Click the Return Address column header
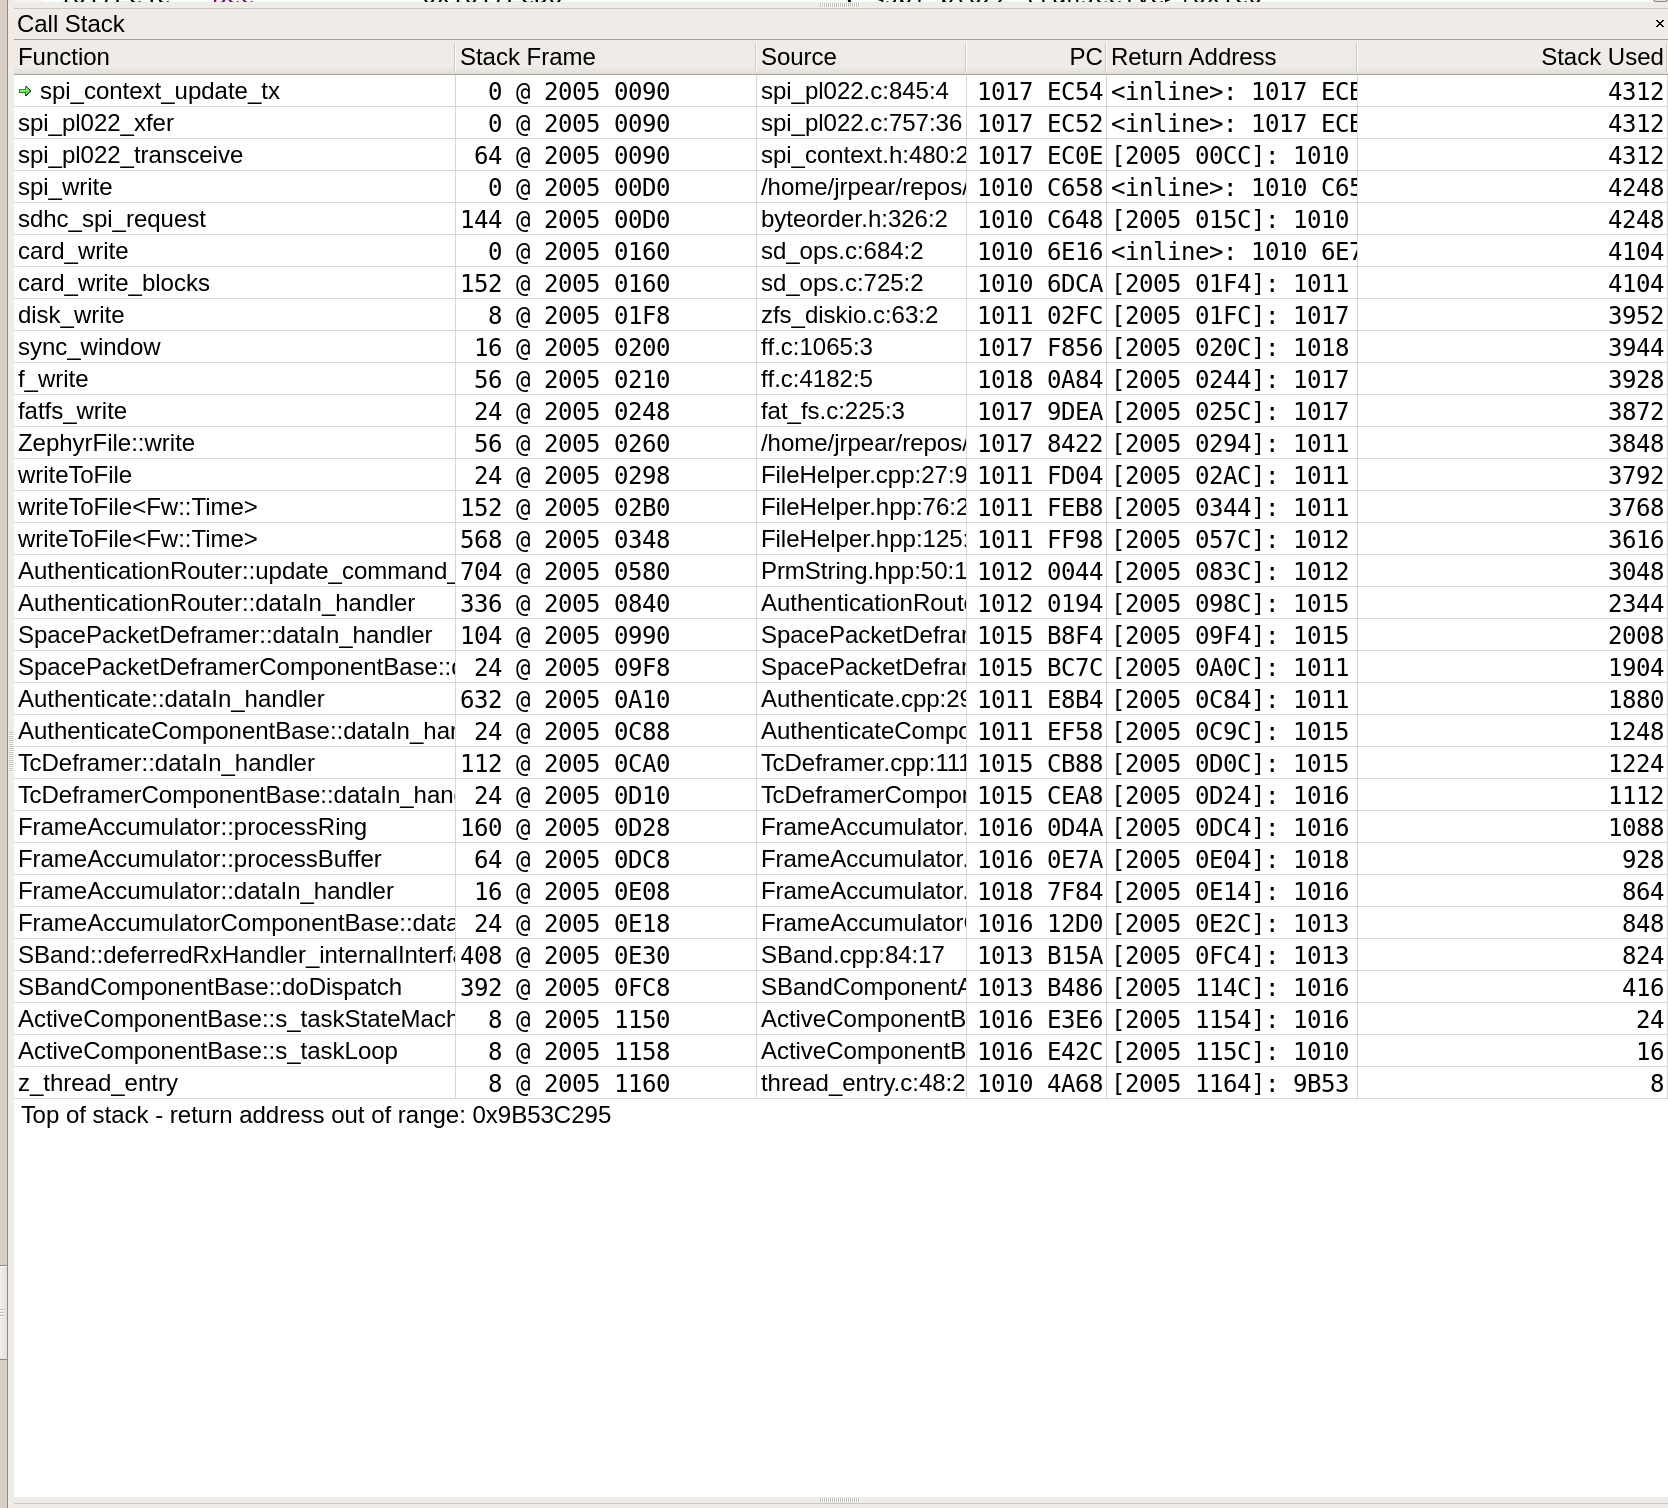 click(1193, 58)
